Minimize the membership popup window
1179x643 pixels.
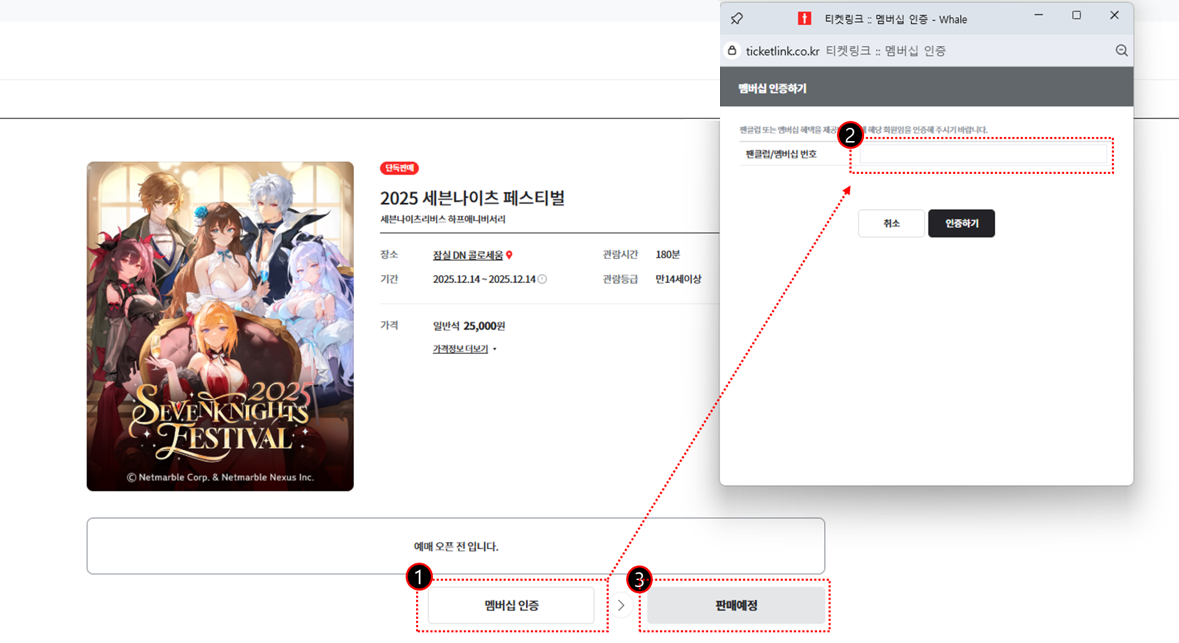(x=1038, y=15)
